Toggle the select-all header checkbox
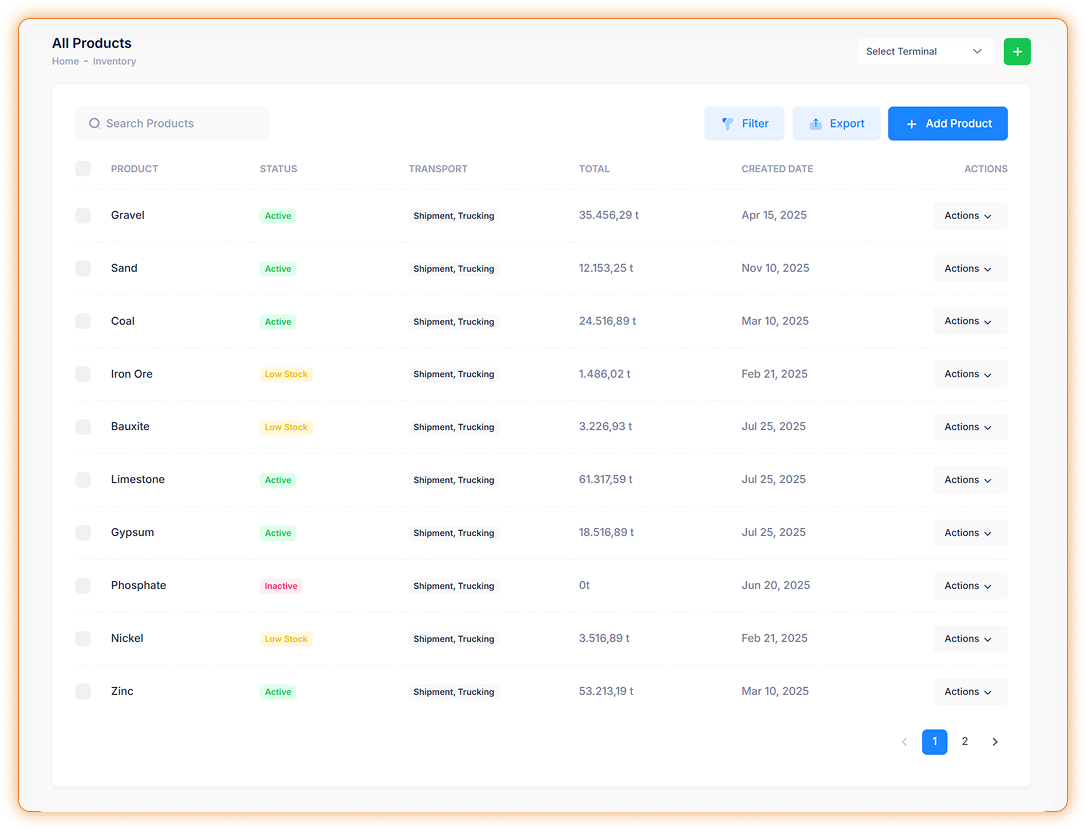This screenshot has width=1086, height=830. tap(83, 169)
